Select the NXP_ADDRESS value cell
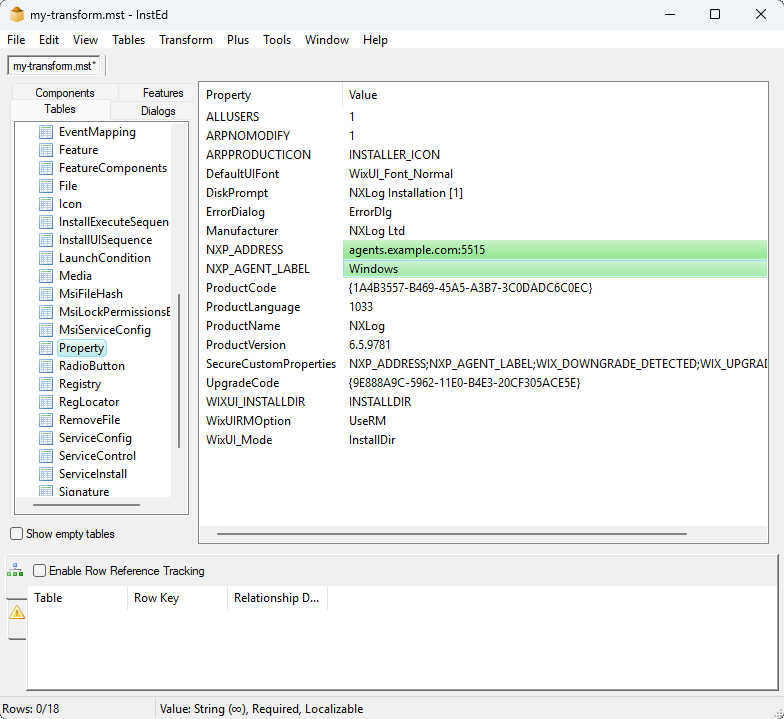The width and height of the screenshot is (784, 719). [555, 250]
